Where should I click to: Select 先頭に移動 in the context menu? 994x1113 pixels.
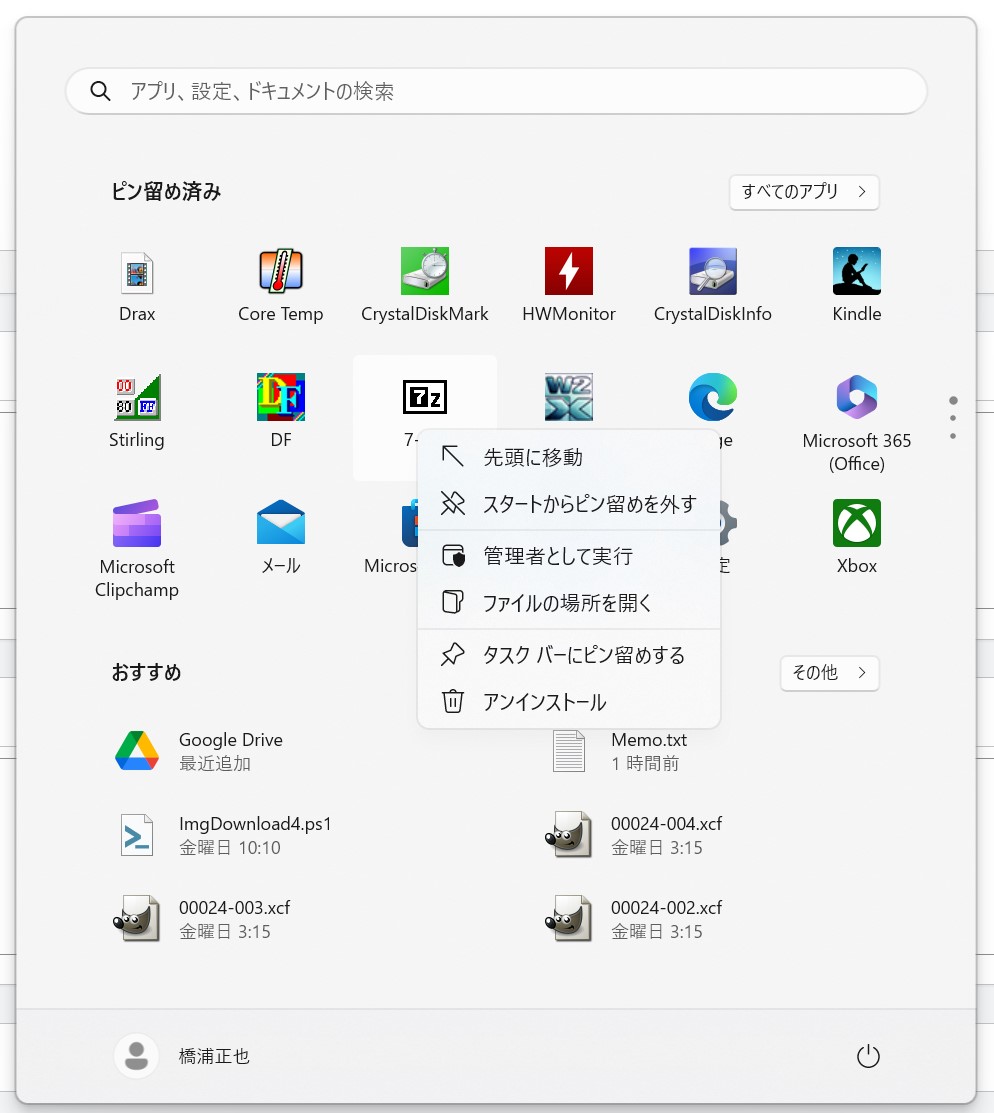tap(569, 457)
